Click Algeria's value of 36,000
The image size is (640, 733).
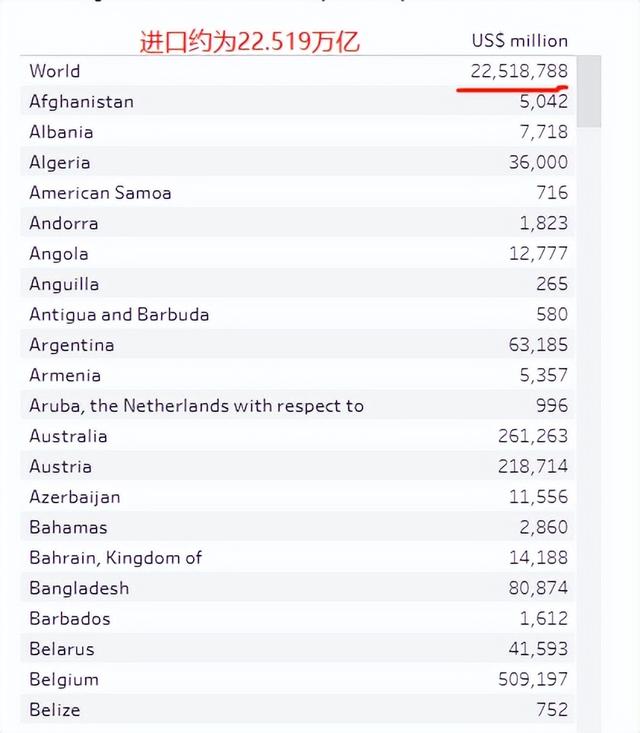click(537, 163)
